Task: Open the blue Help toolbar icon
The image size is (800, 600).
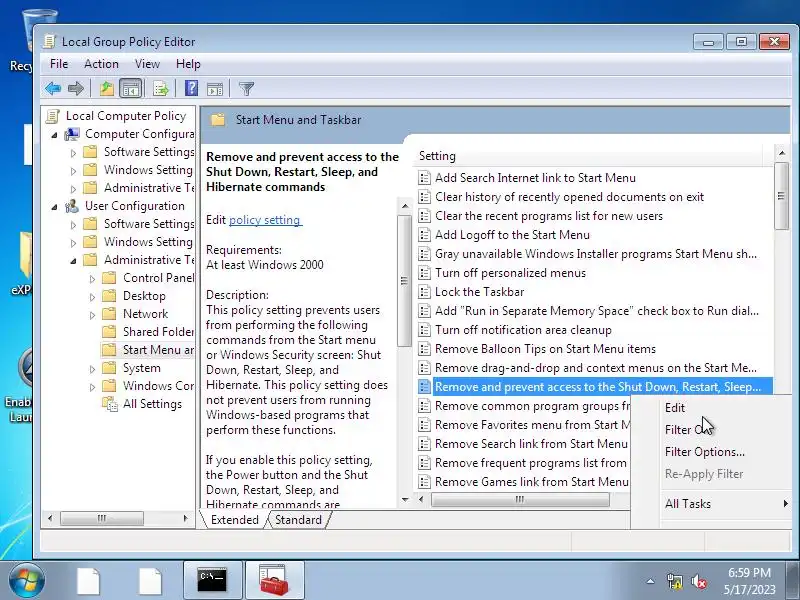Action: 191,88
